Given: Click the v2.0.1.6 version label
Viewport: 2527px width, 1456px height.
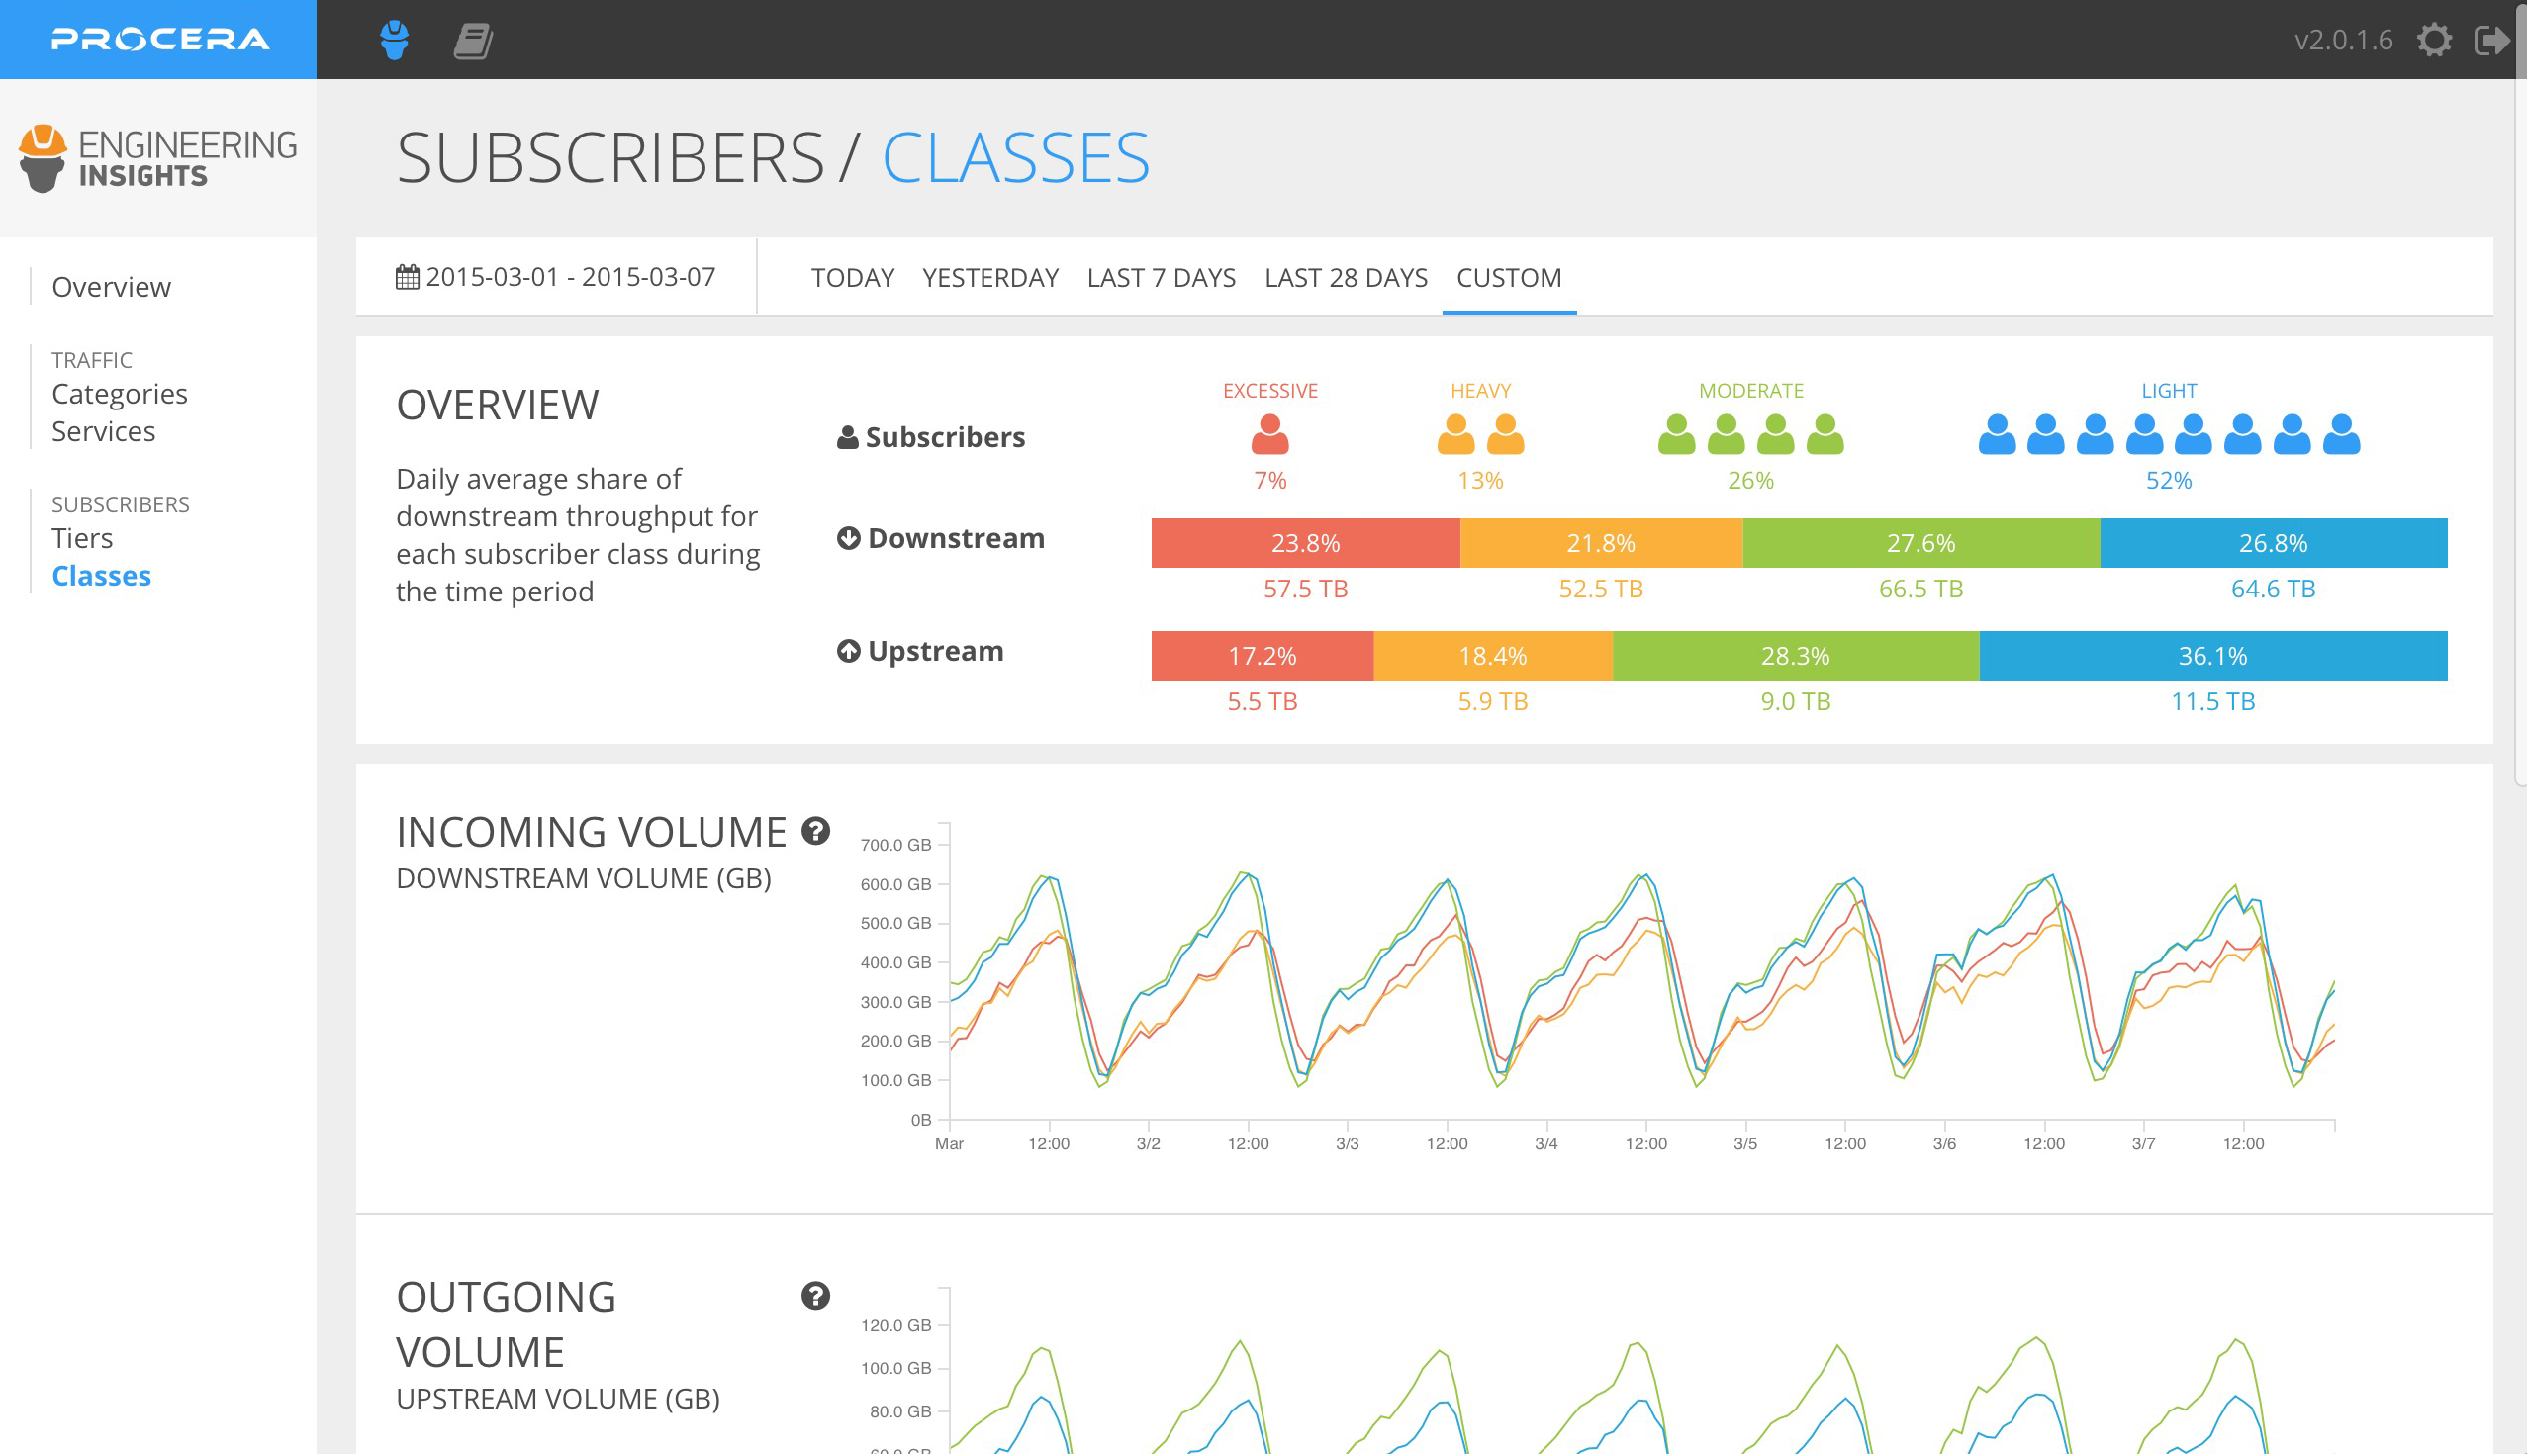Looking at the screenshot, I should (x=2343, y=40).
